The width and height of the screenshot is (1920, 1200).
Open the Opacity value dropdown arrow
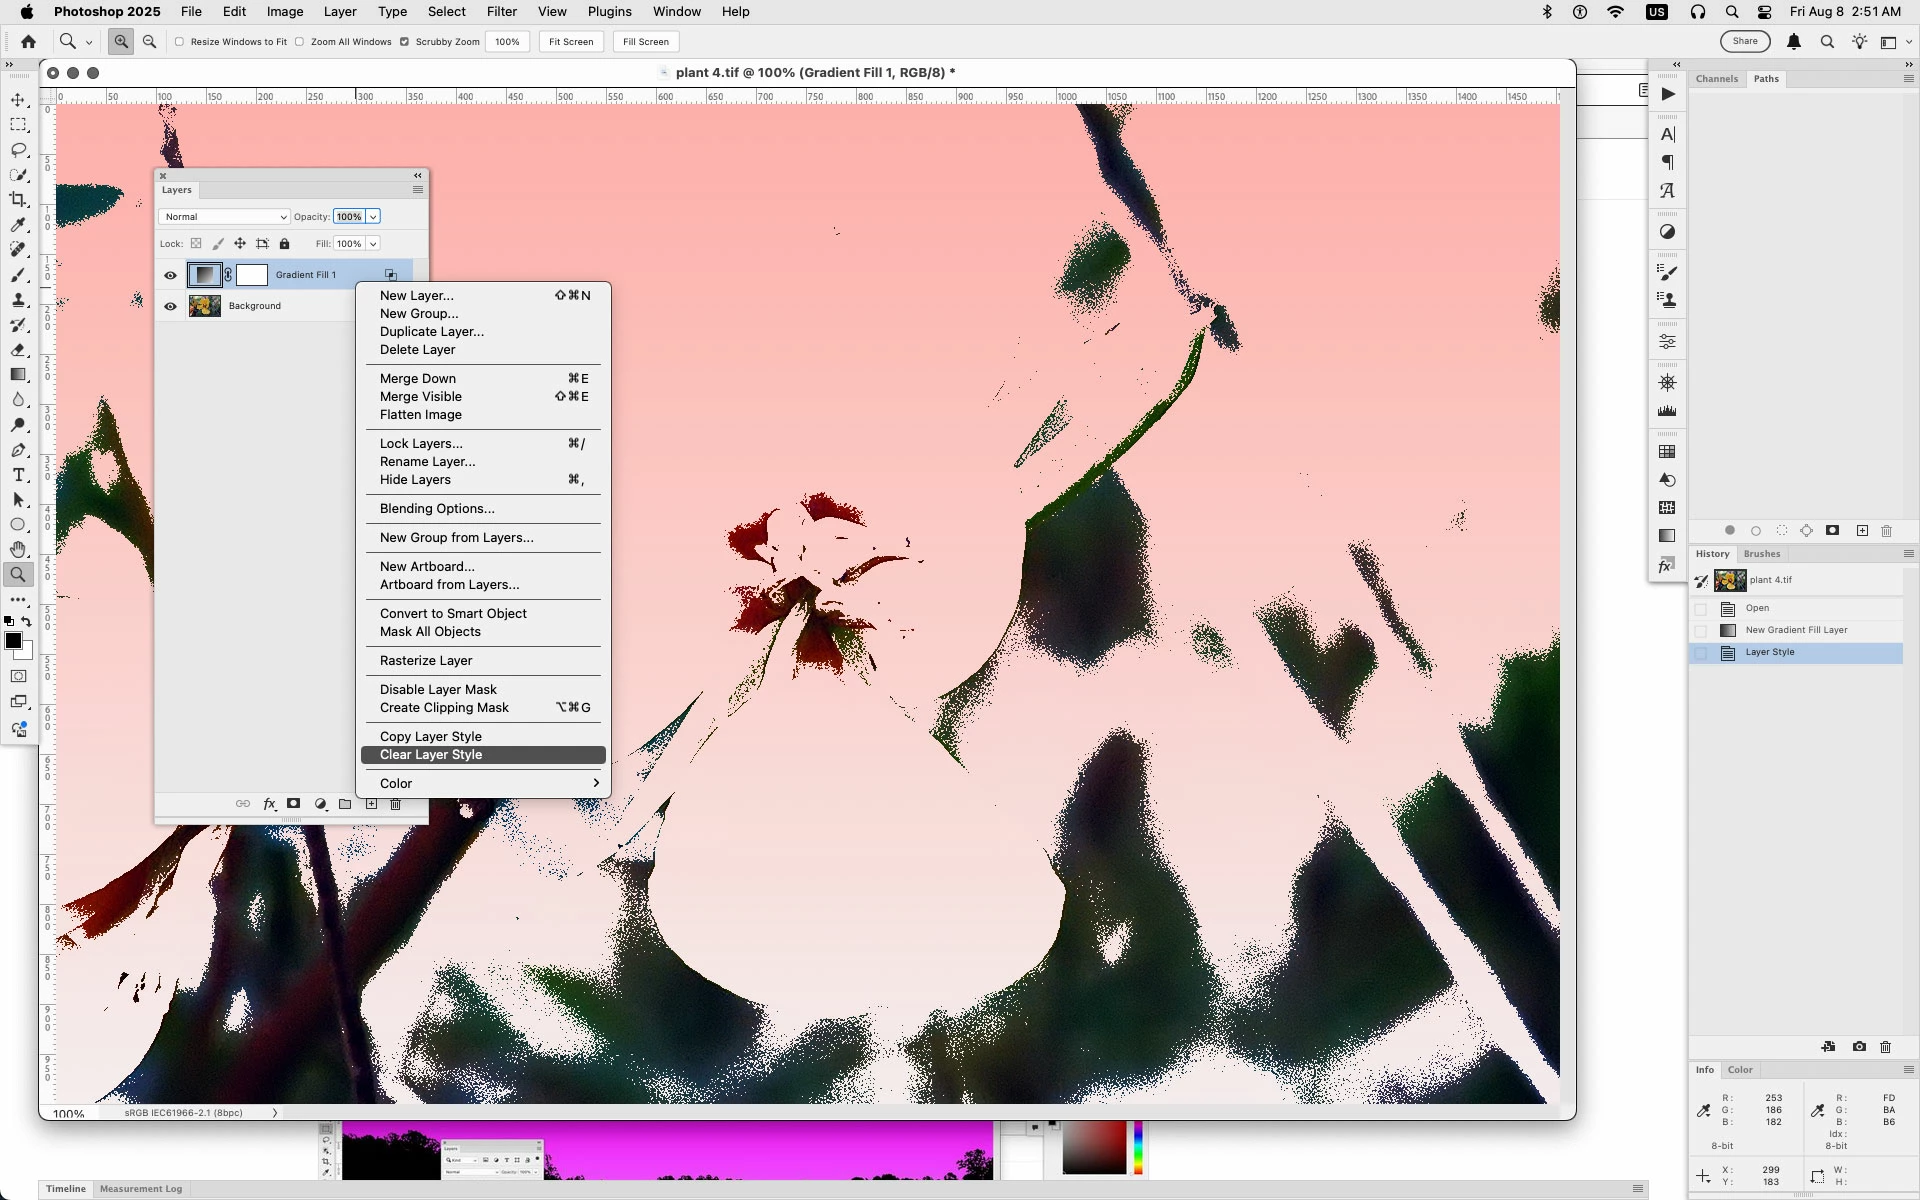[x=373, y=217]
